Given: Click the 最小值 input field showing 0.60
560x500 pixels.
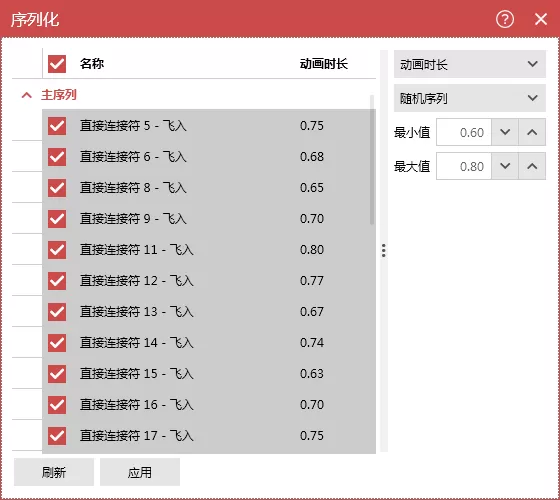Looking at the screenshot, I should 464,132.
